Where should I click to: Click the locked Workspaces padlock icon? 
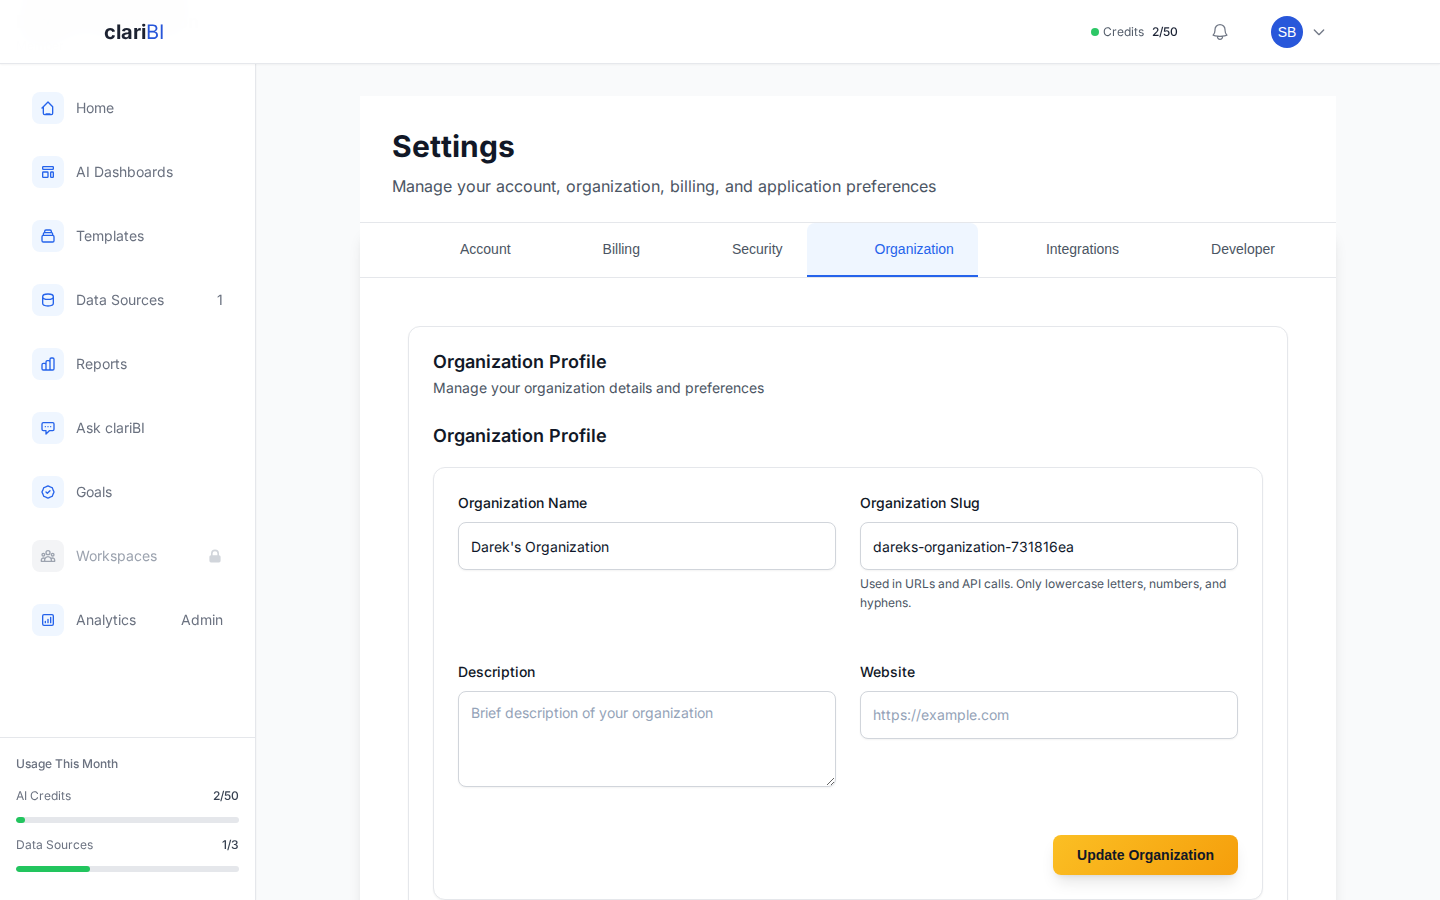(x=215, y=556)
